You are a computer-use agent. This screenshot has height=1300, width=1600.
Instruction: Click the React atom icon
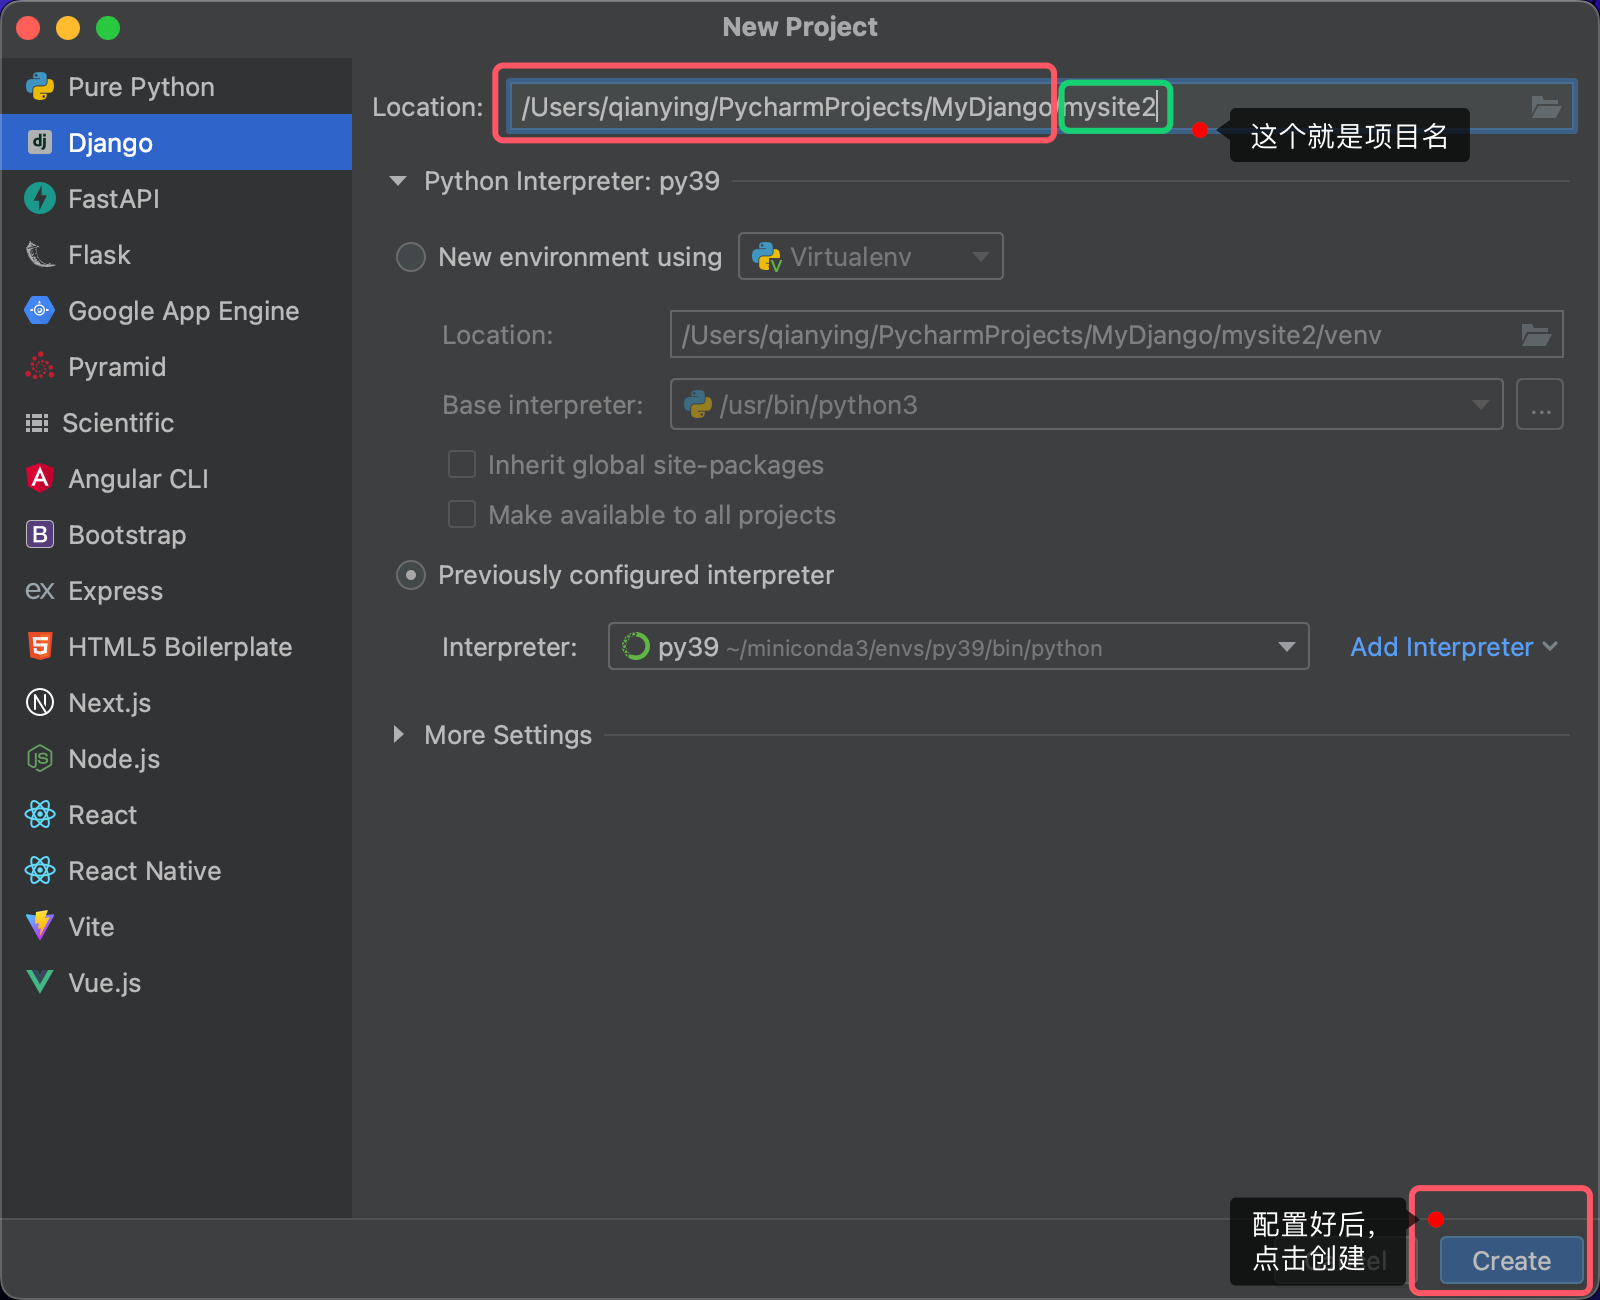[40, 814]
